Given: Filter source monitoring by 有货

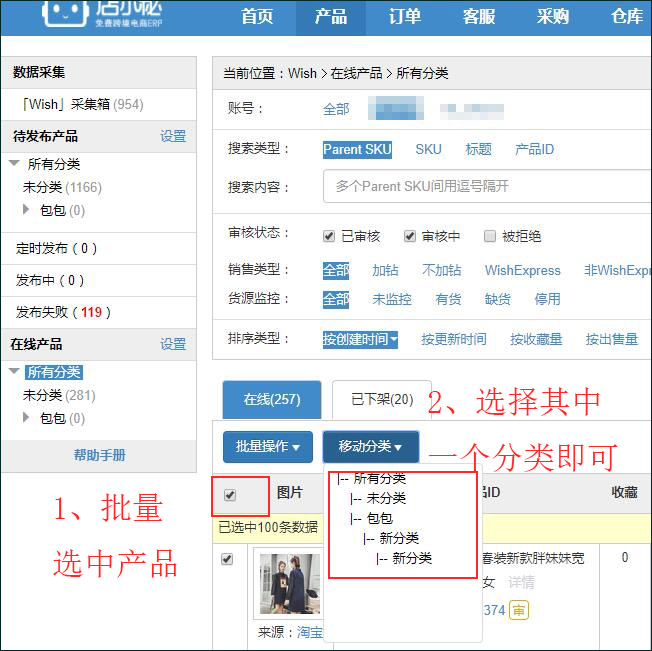Looking at the screenshot, I should [448, 299].
